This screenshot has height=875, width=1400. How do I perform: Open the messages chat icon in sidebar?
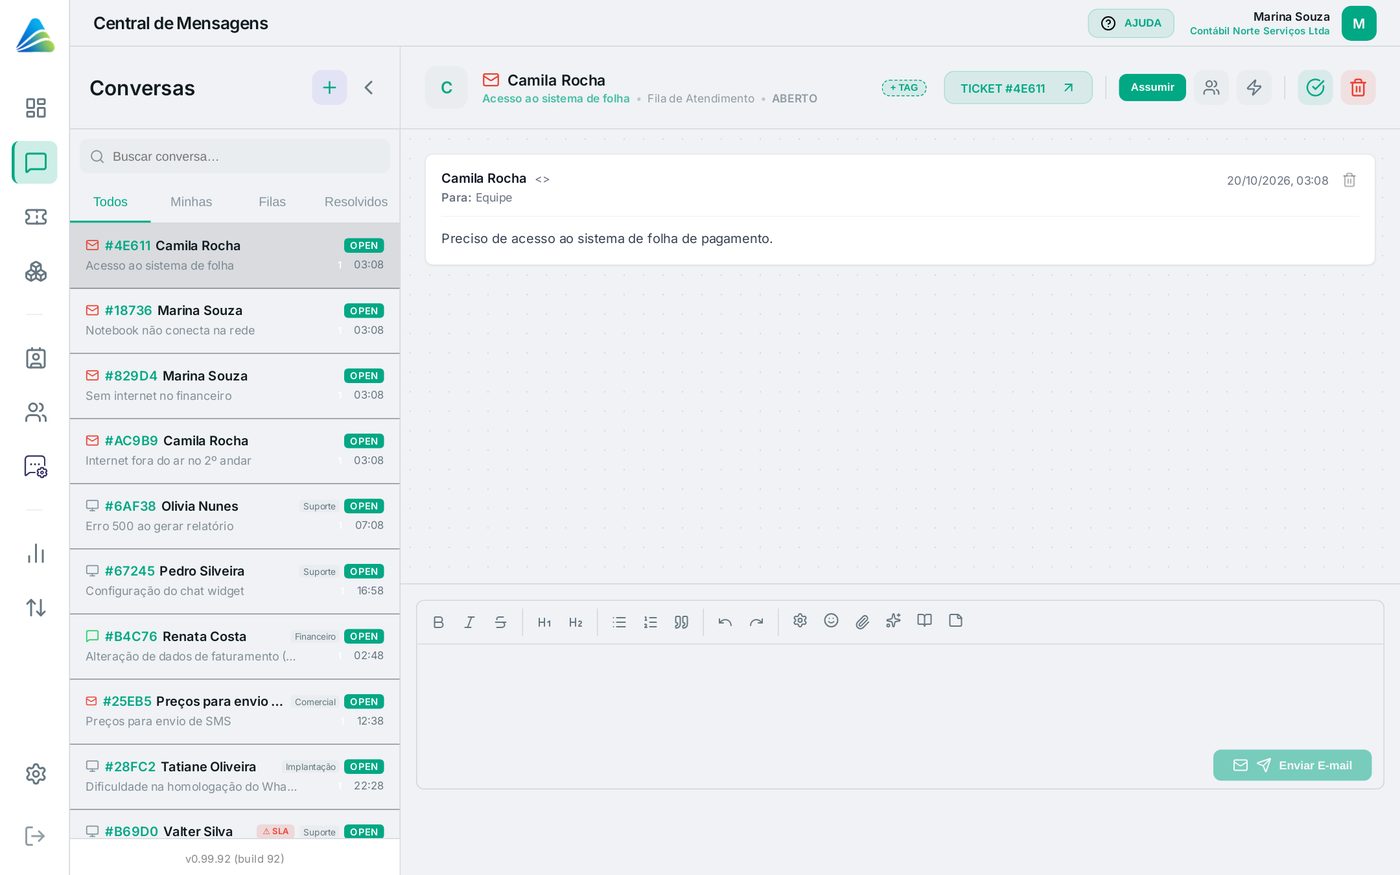coord(36,162)
